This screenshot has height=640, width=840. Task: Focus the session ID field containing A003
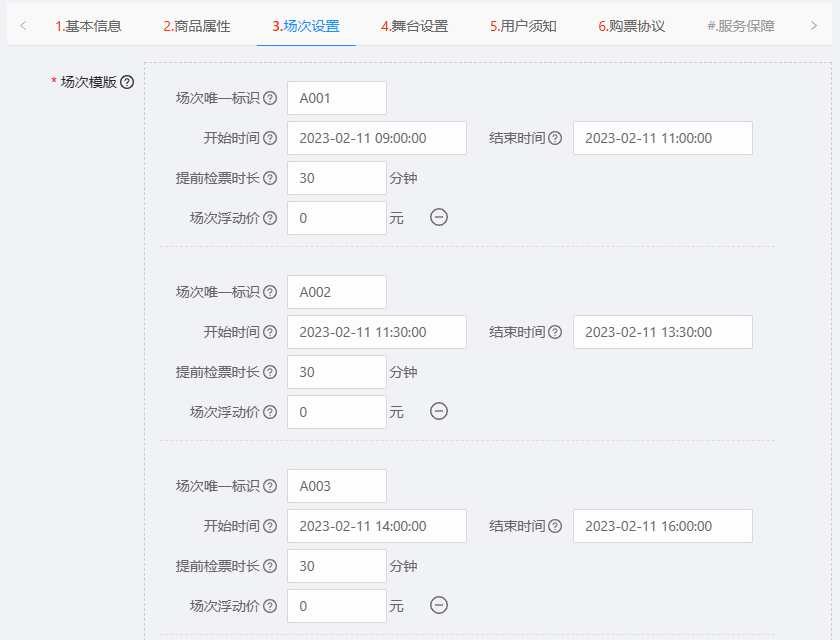point(337,486)
